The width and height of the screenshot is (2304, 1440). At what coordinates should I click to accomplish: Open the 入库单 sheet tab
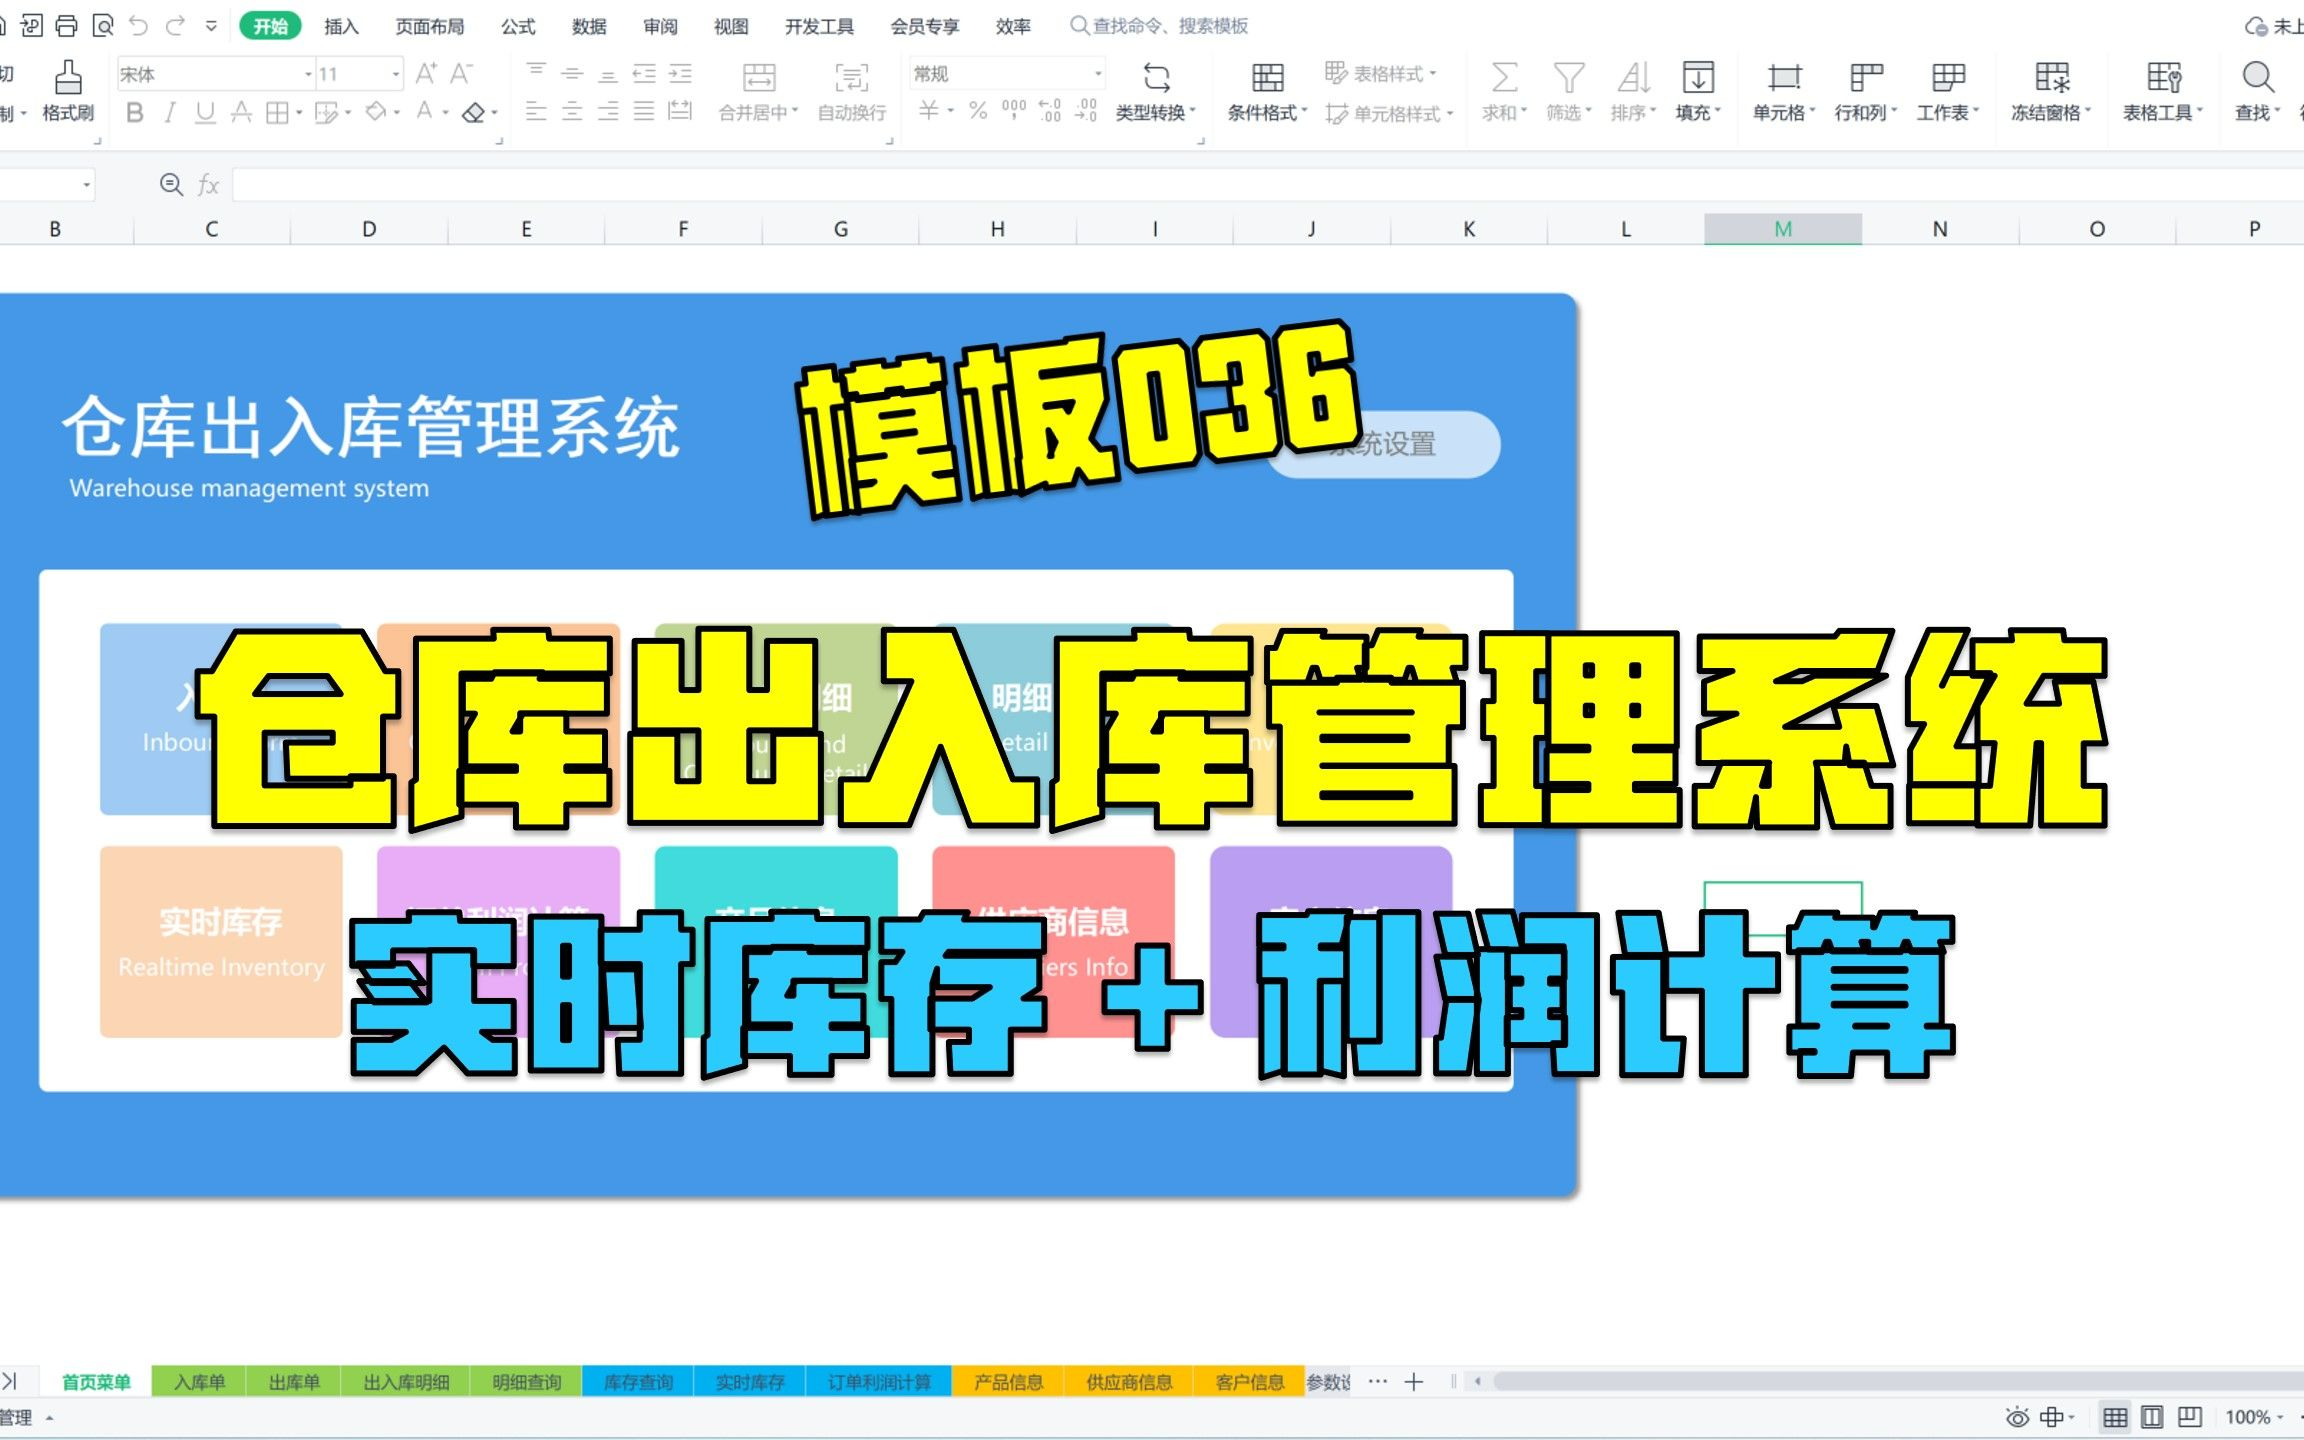[x=199, y=1382]
